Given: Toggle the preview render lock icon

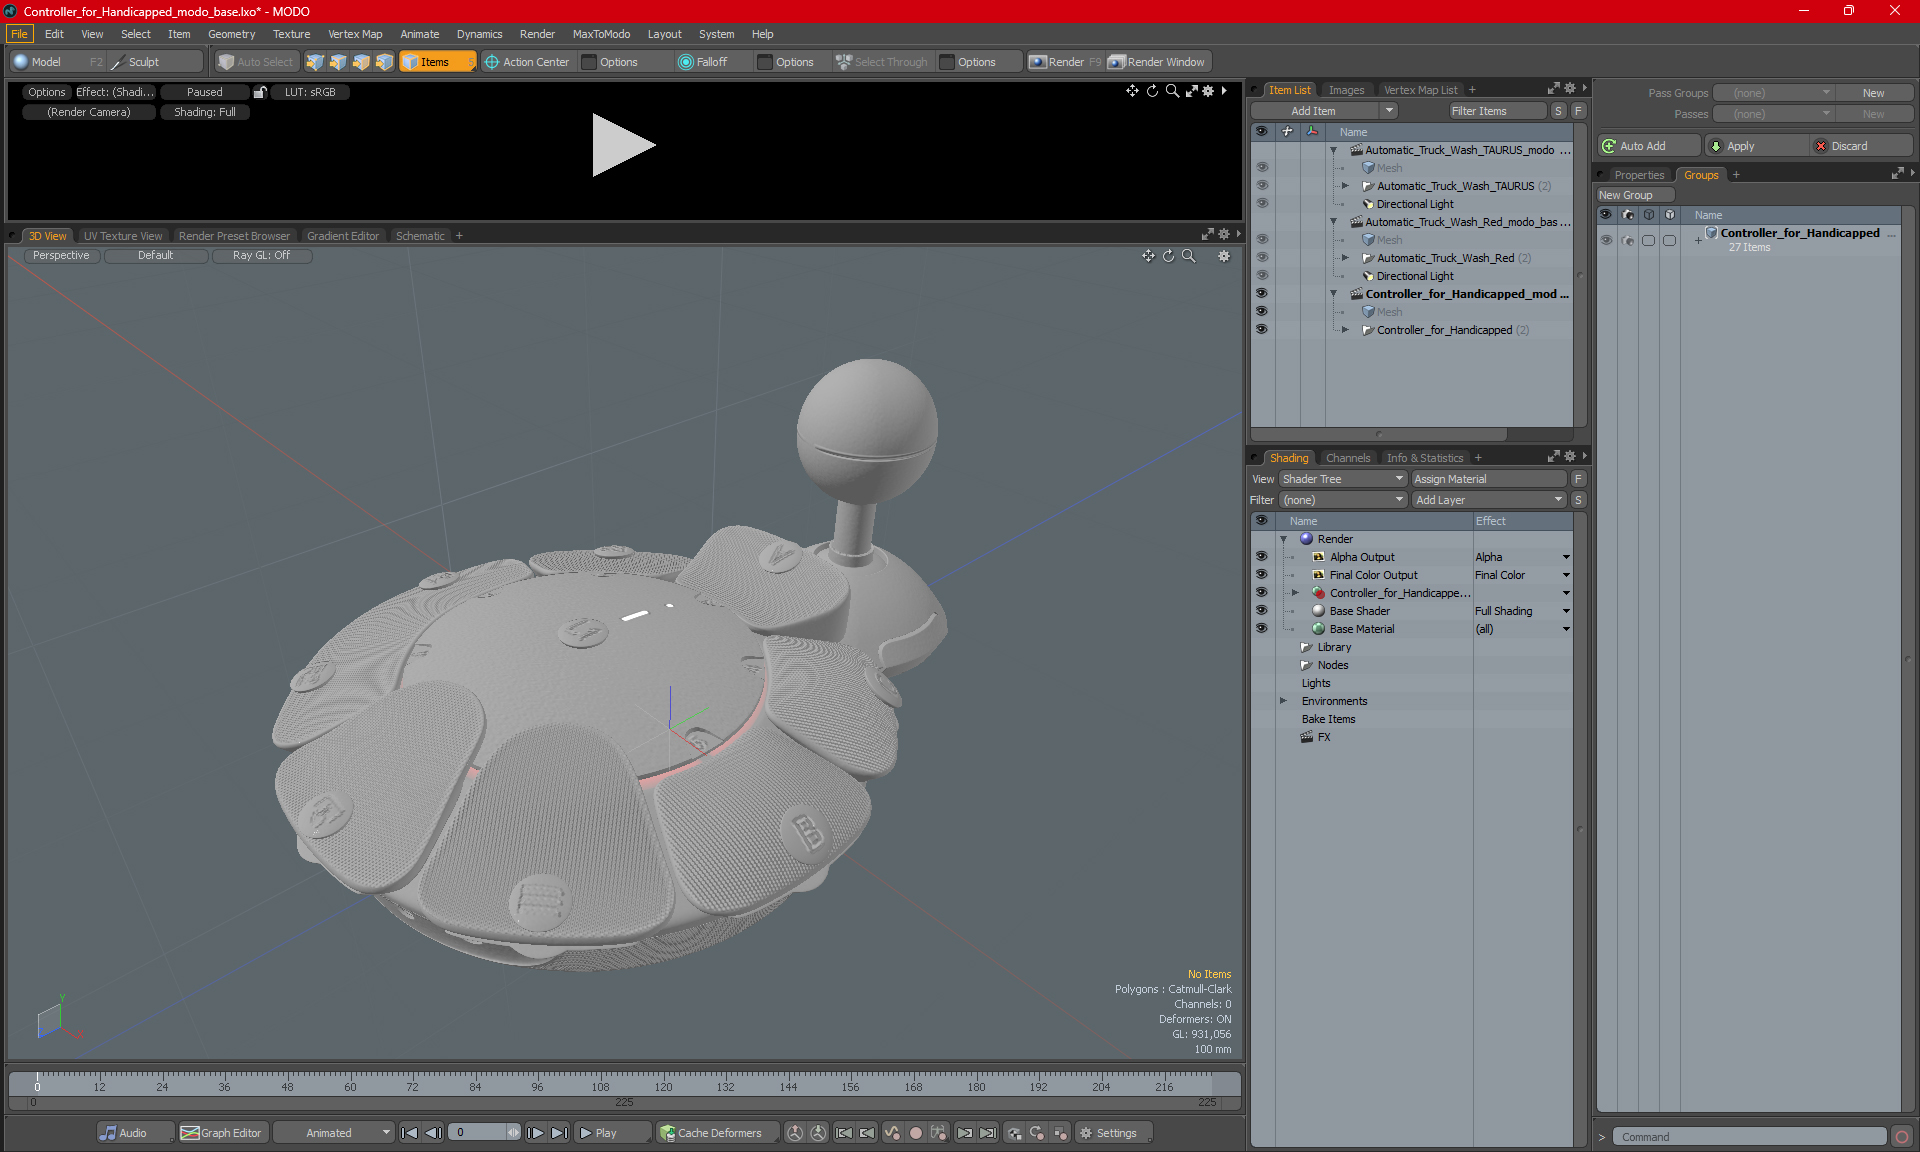Looking at the screenshot, I should (x=260, y=92).
